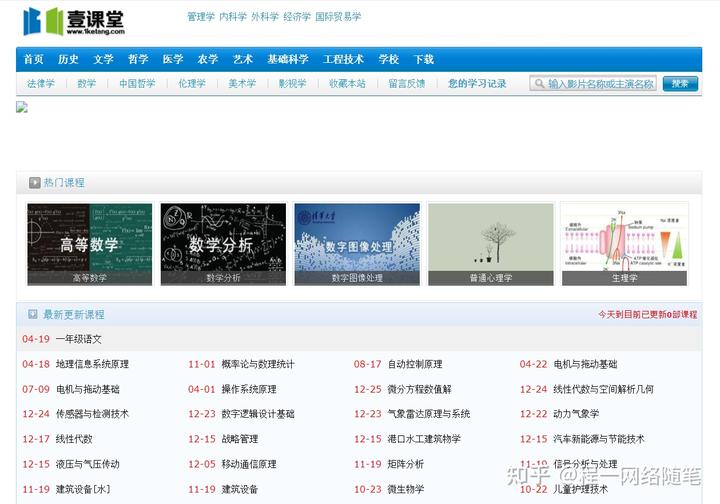This screenshot has width=720, height=504.
Task: Open the 传感器与检测技术 course link
Action: pos(92,414)
